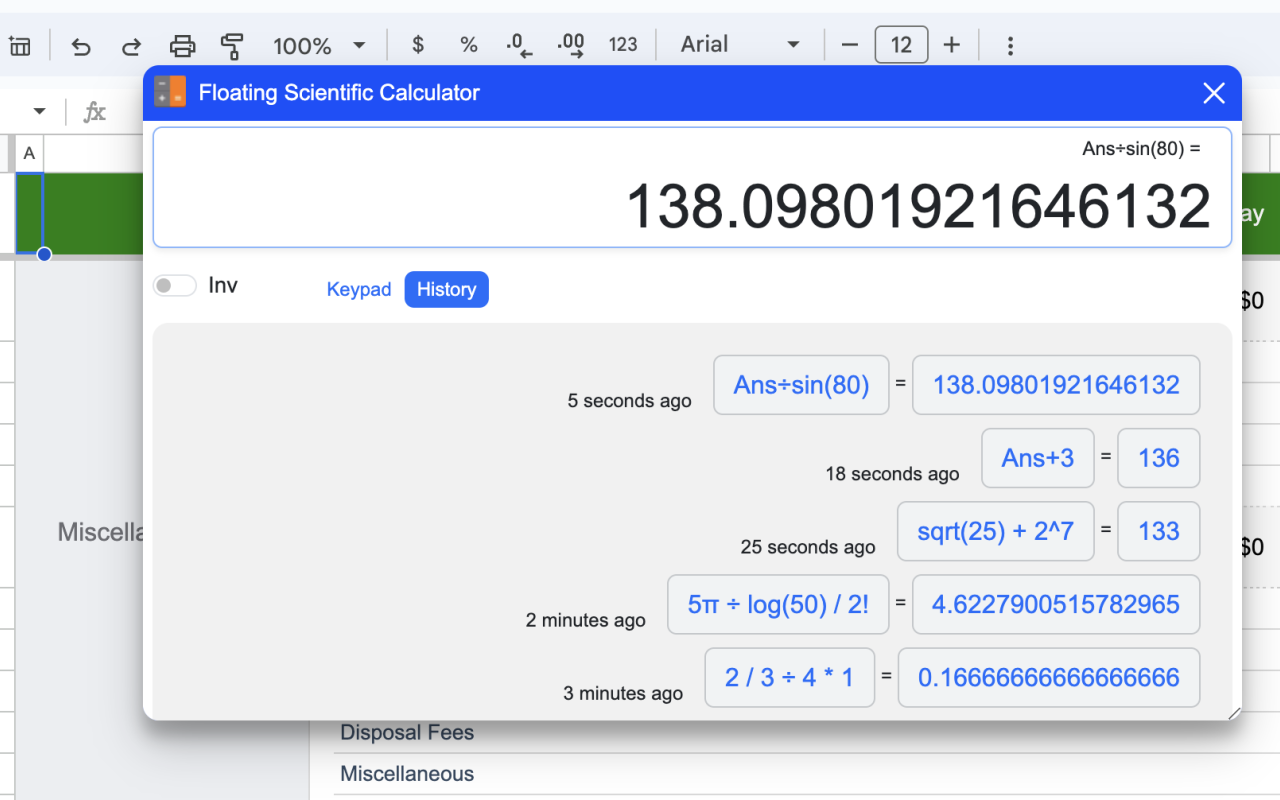
Task: Close the Floating Scientific Calculator window
Action: [x=1214, y=93]
